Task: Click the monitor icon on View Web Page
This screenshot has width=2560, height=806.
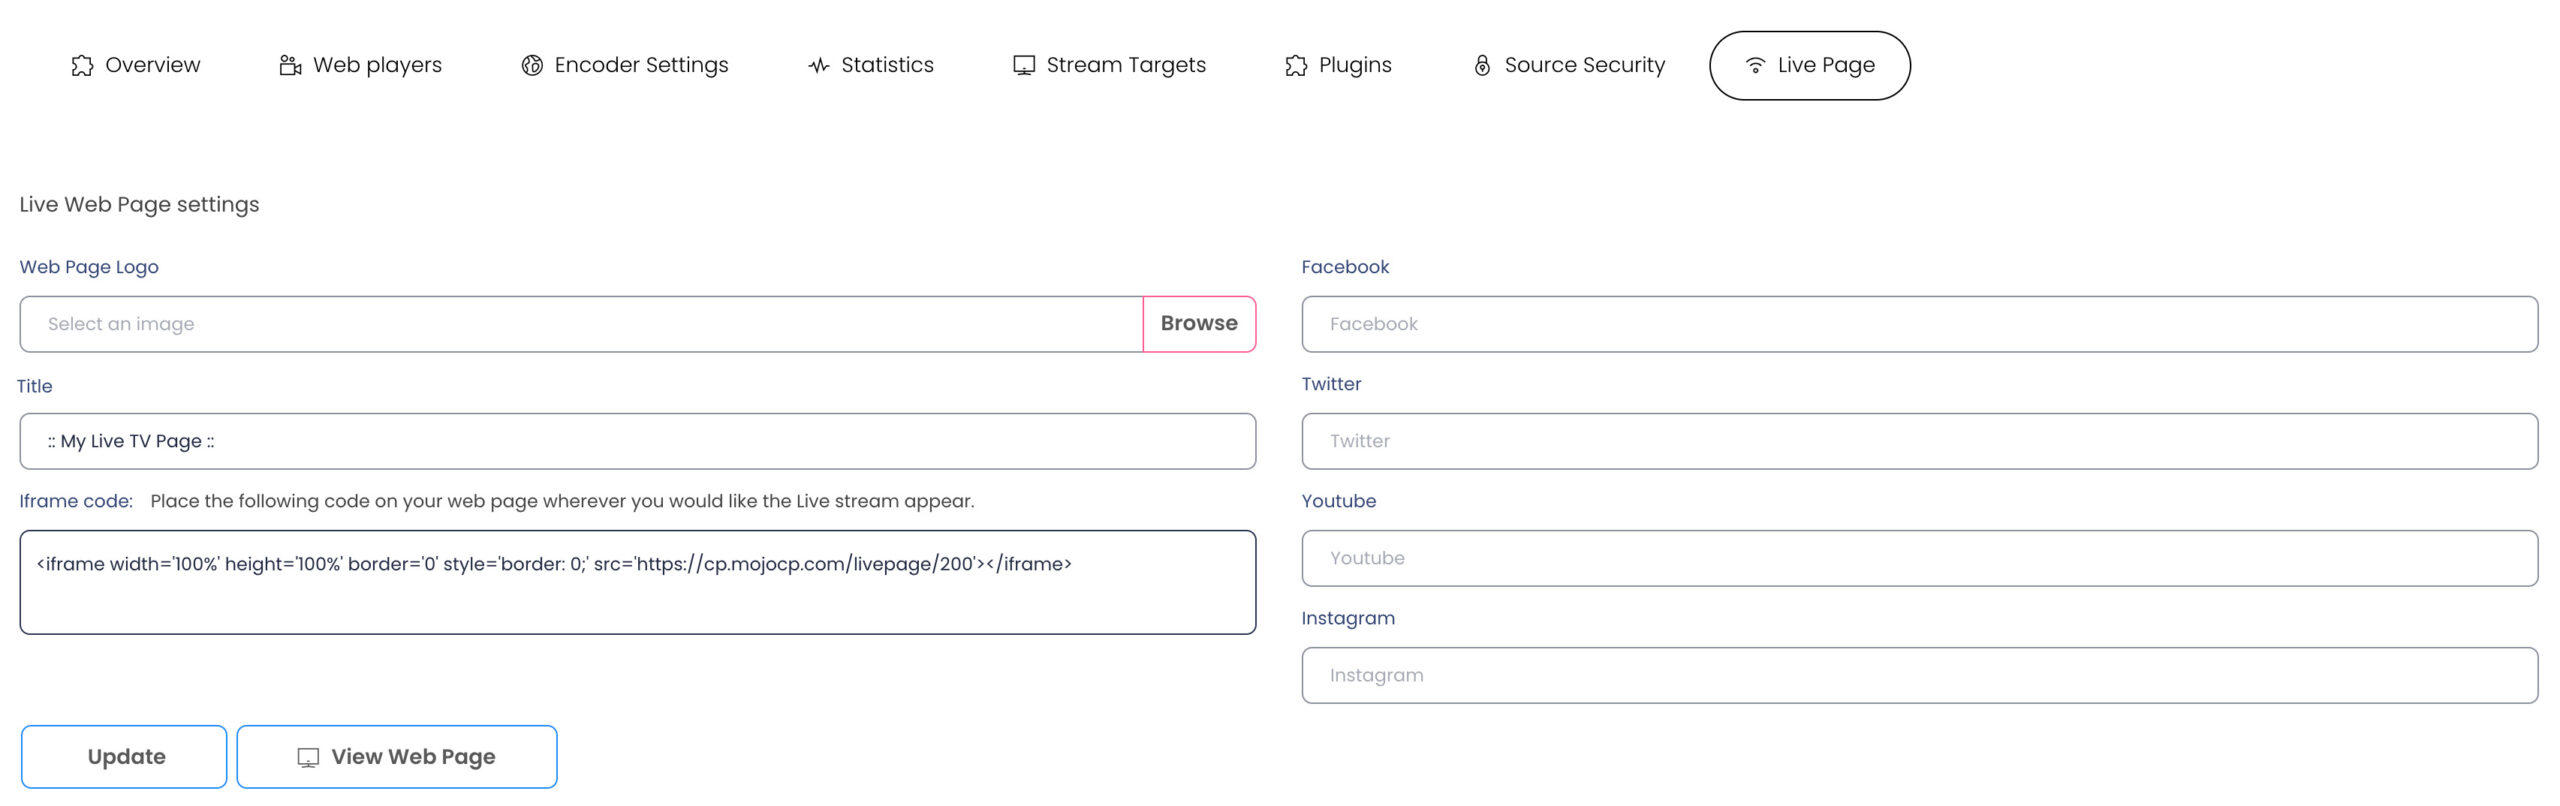Action: 308,758
